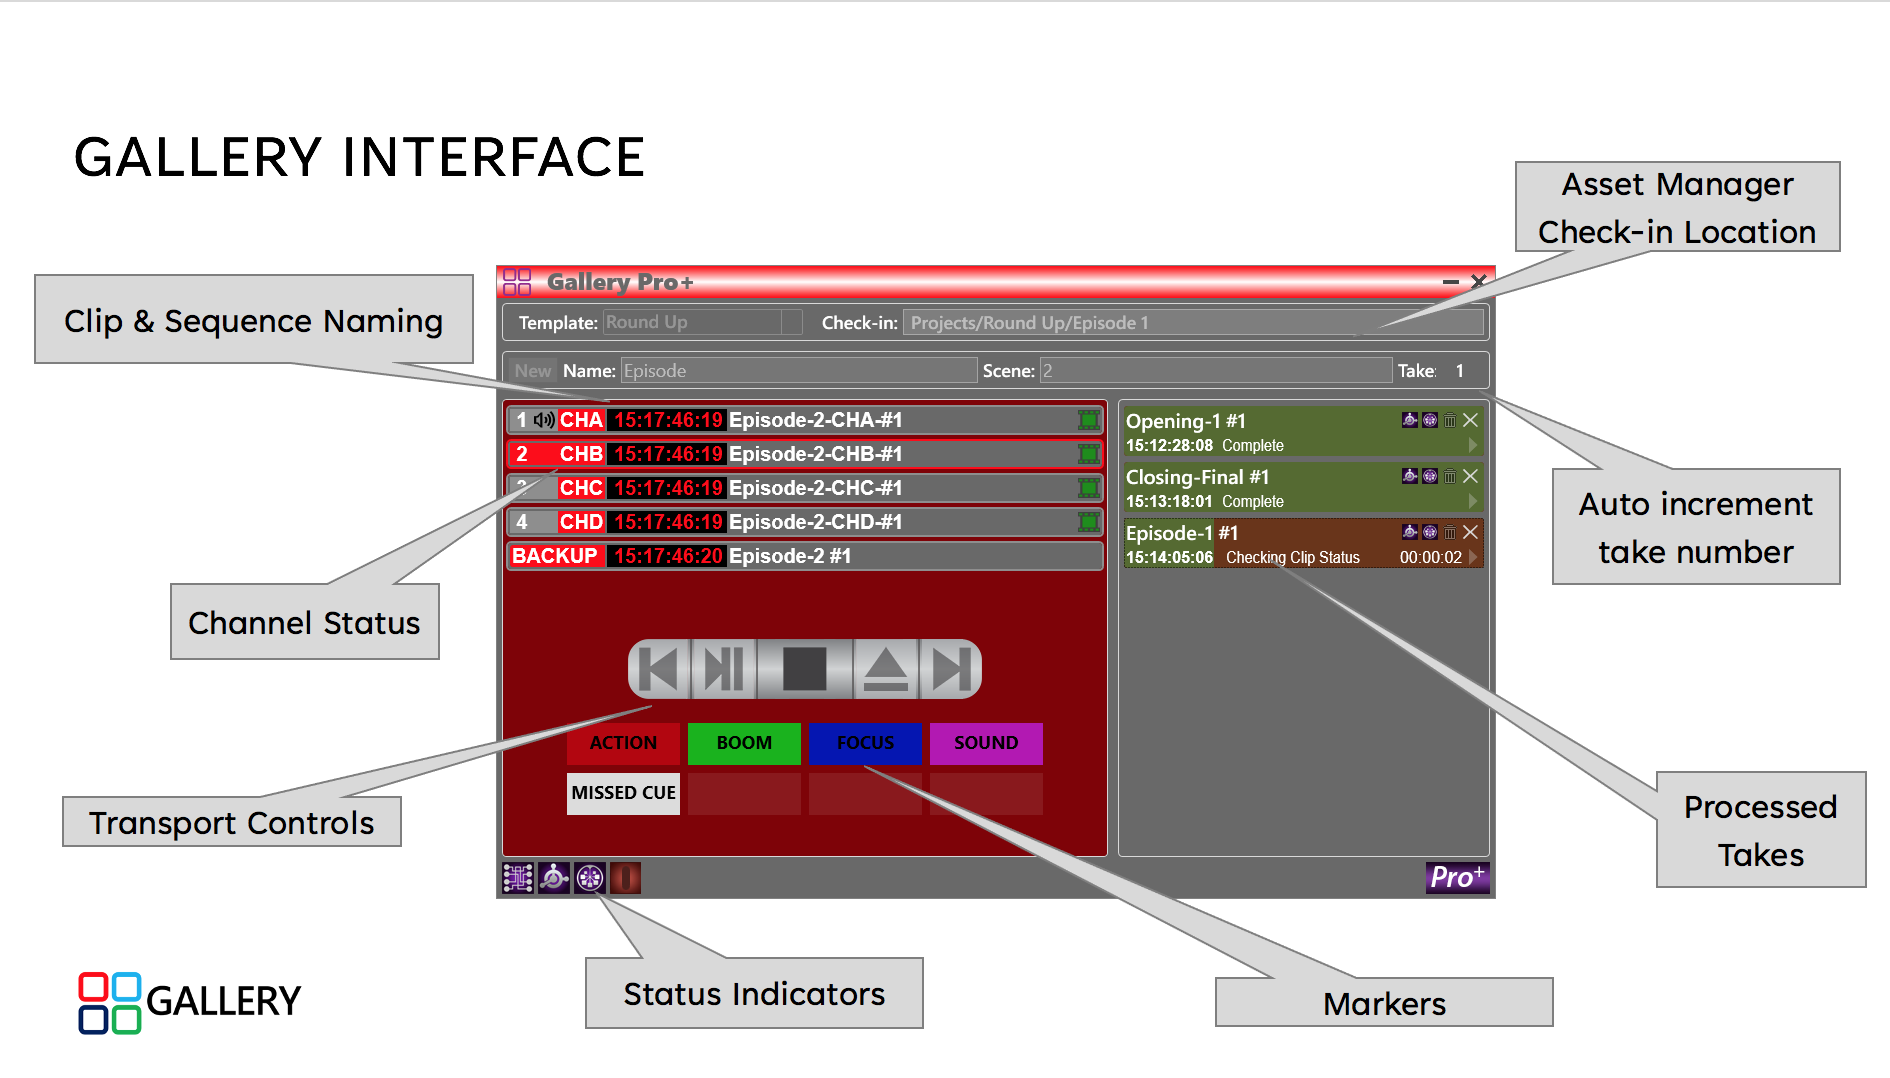Click the green film strip icon on Episode-2-CHC-#1

[1088, 488]
